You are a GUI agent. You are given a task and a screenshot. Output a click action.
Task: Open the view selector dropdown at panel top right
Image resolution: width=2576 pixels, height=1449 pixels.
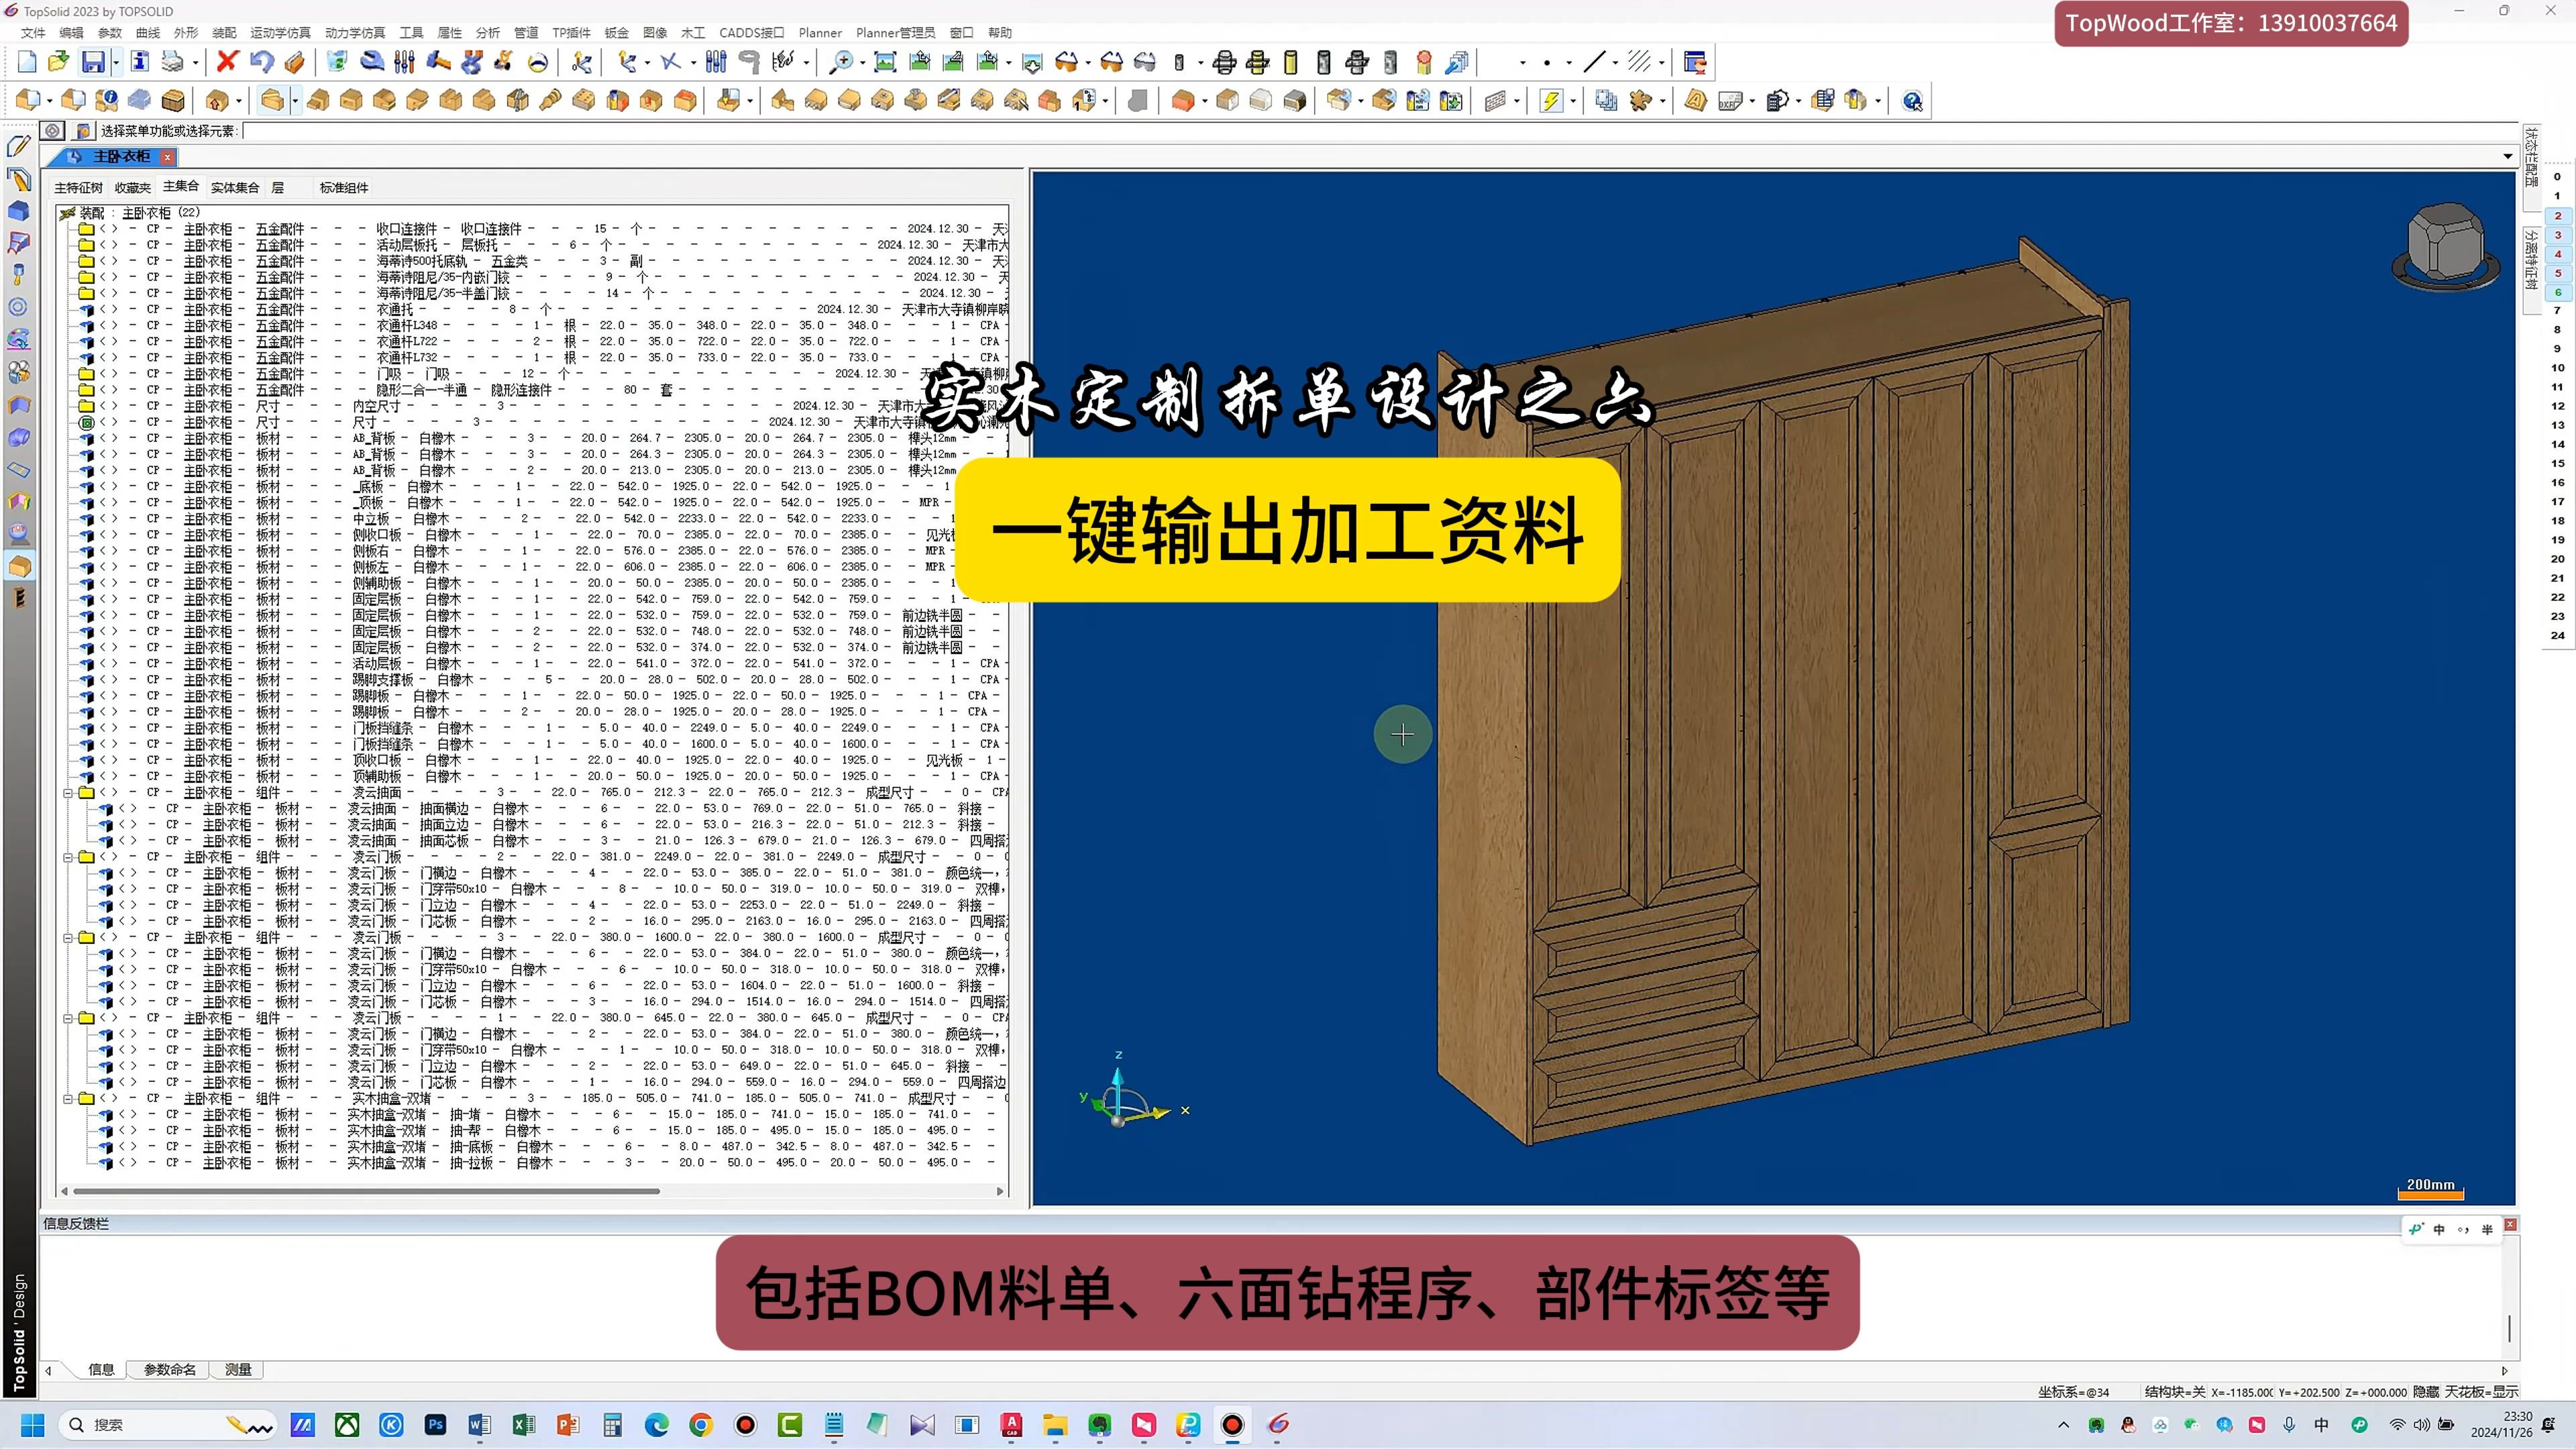pos(2507,156)
